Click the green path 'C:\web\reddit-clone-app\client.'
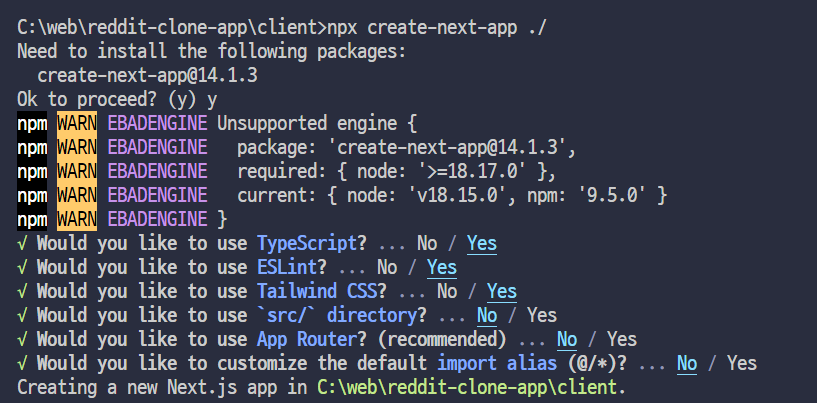This screenshot has width=817, height=403. [471, 387]
